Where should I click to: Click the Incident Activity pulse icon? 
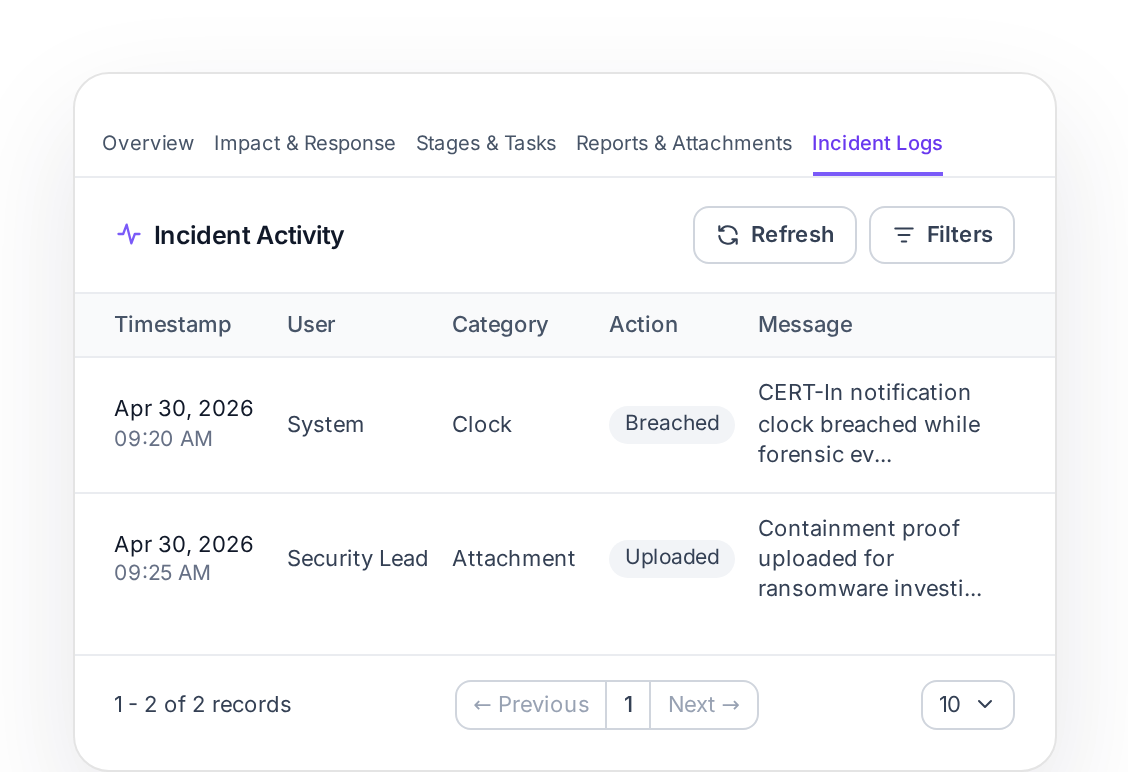click(x=129, y=235)
